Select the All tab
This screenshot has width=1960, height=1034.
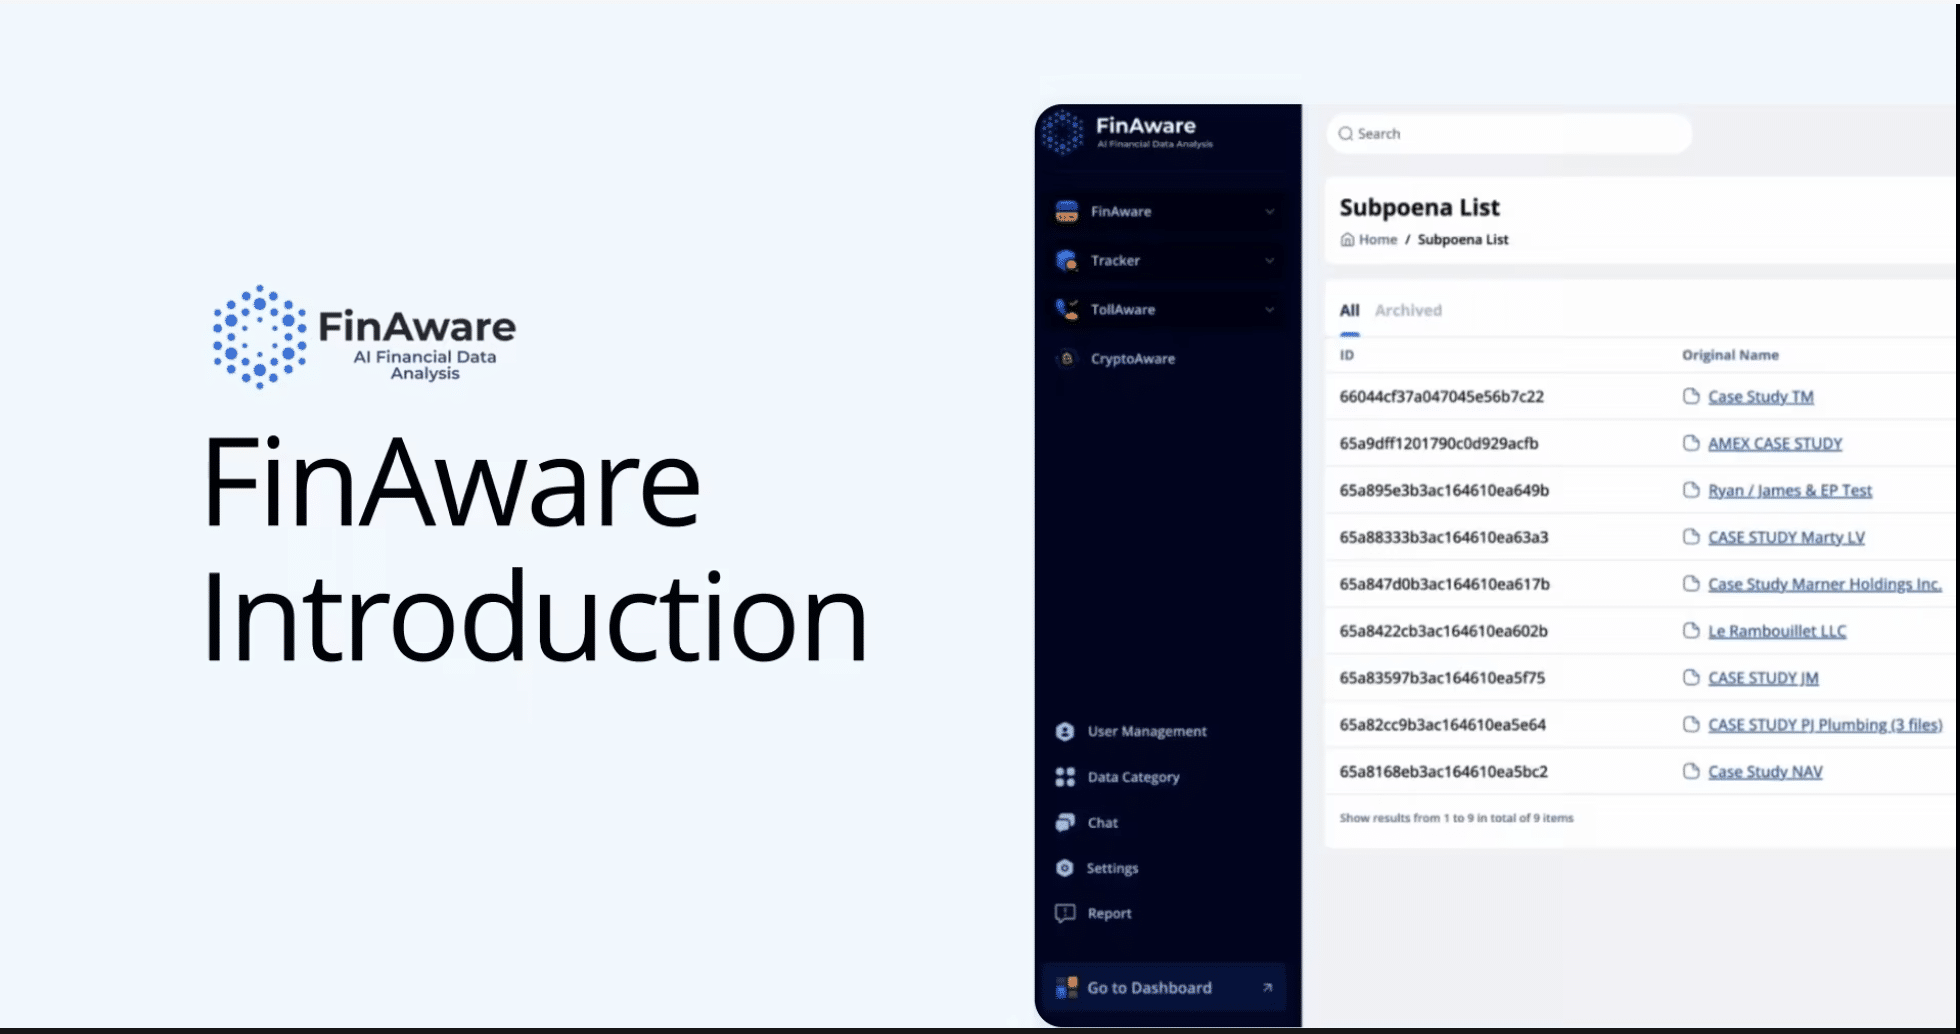1348,310
